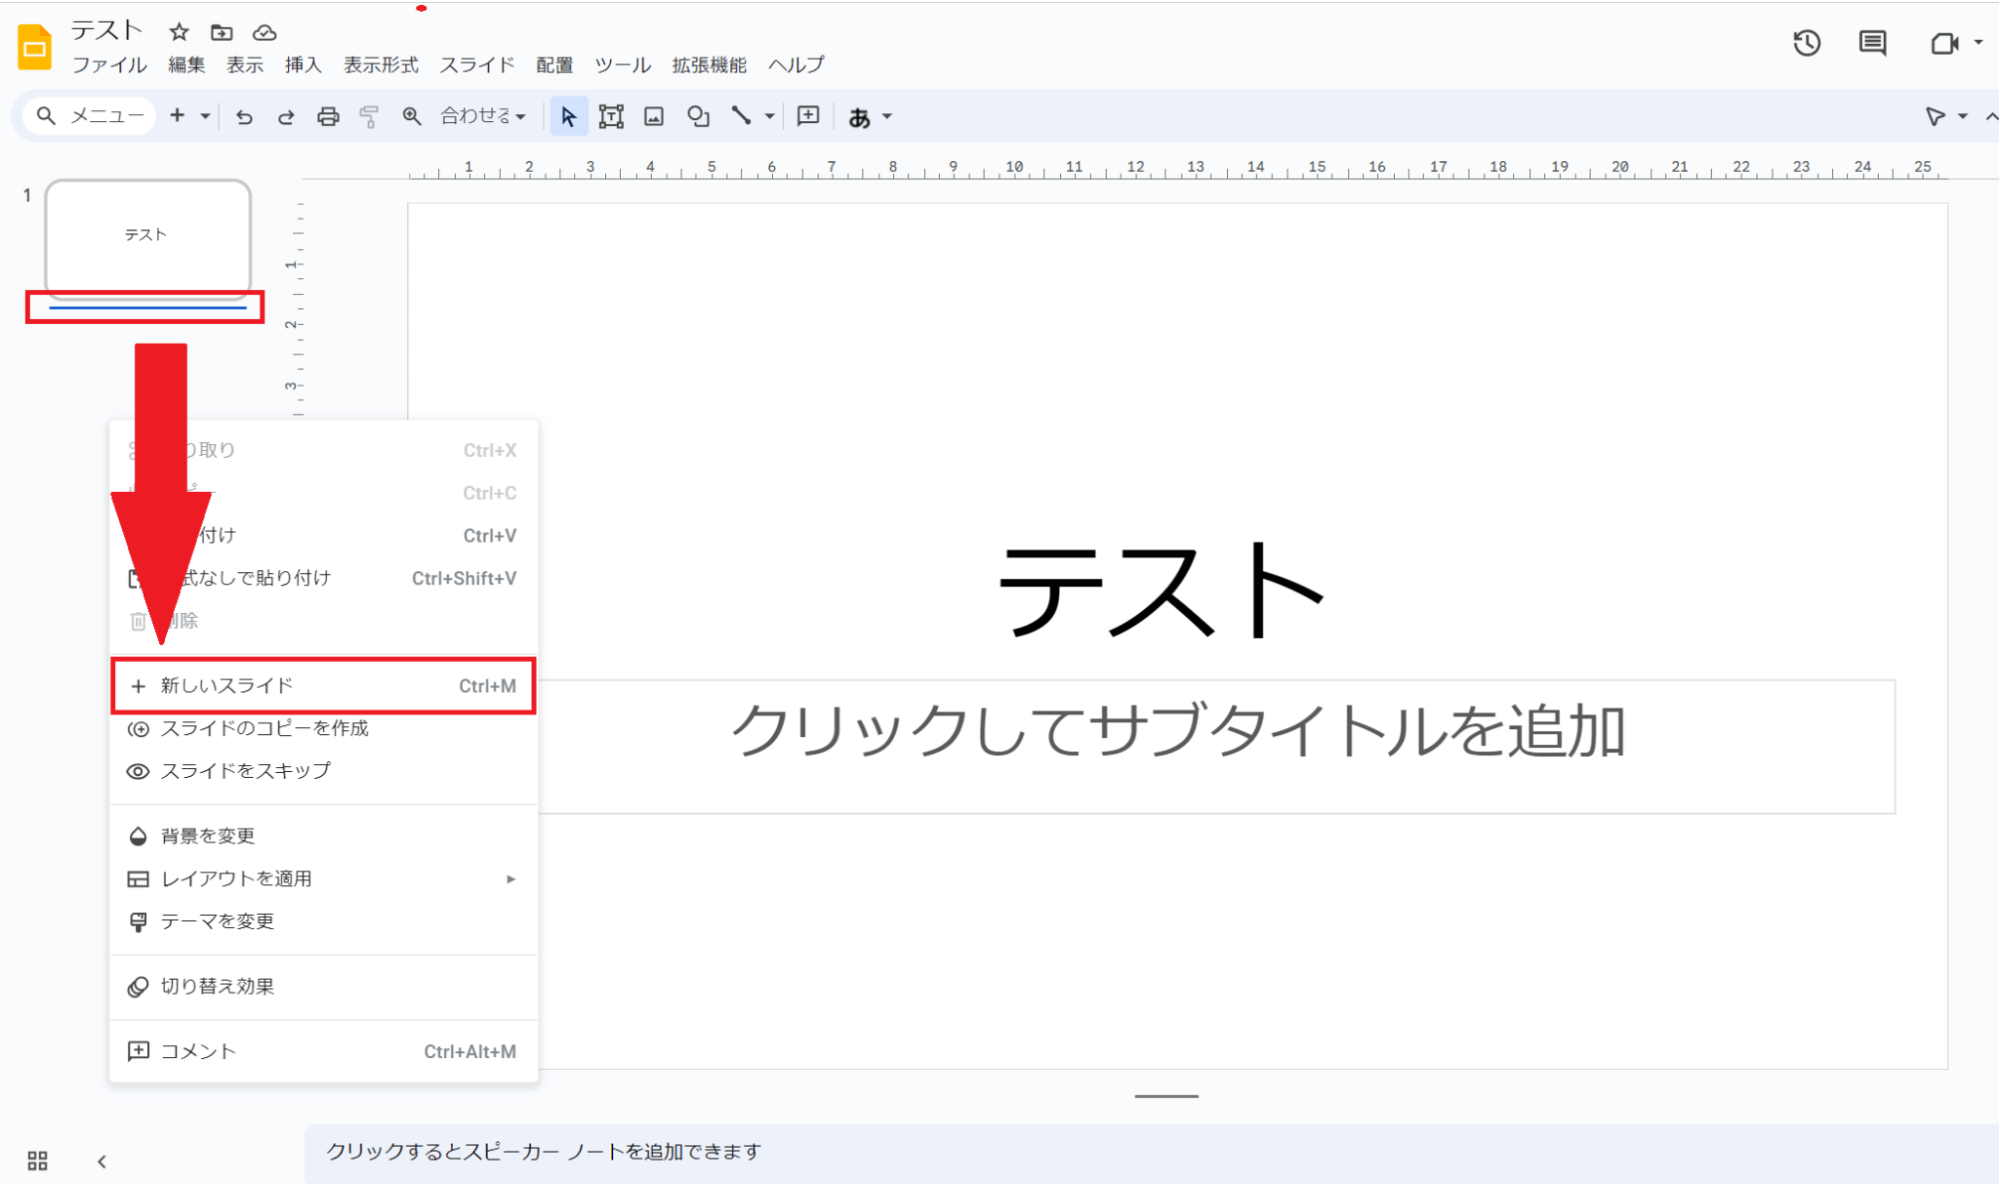The image size is (1999, 1184).
Task: Open the 合わせる zoom dropdown
Action: click(484, 117)
